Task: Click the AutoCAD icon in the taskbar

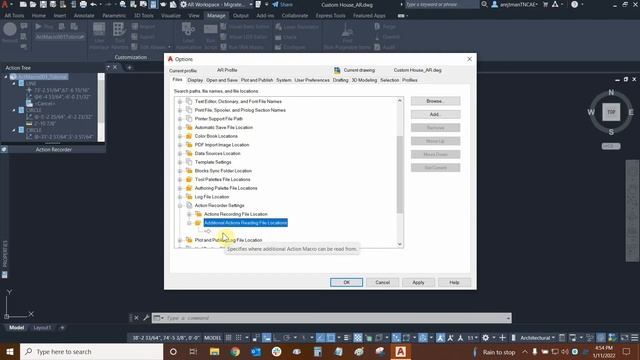Action: point(400,351)
